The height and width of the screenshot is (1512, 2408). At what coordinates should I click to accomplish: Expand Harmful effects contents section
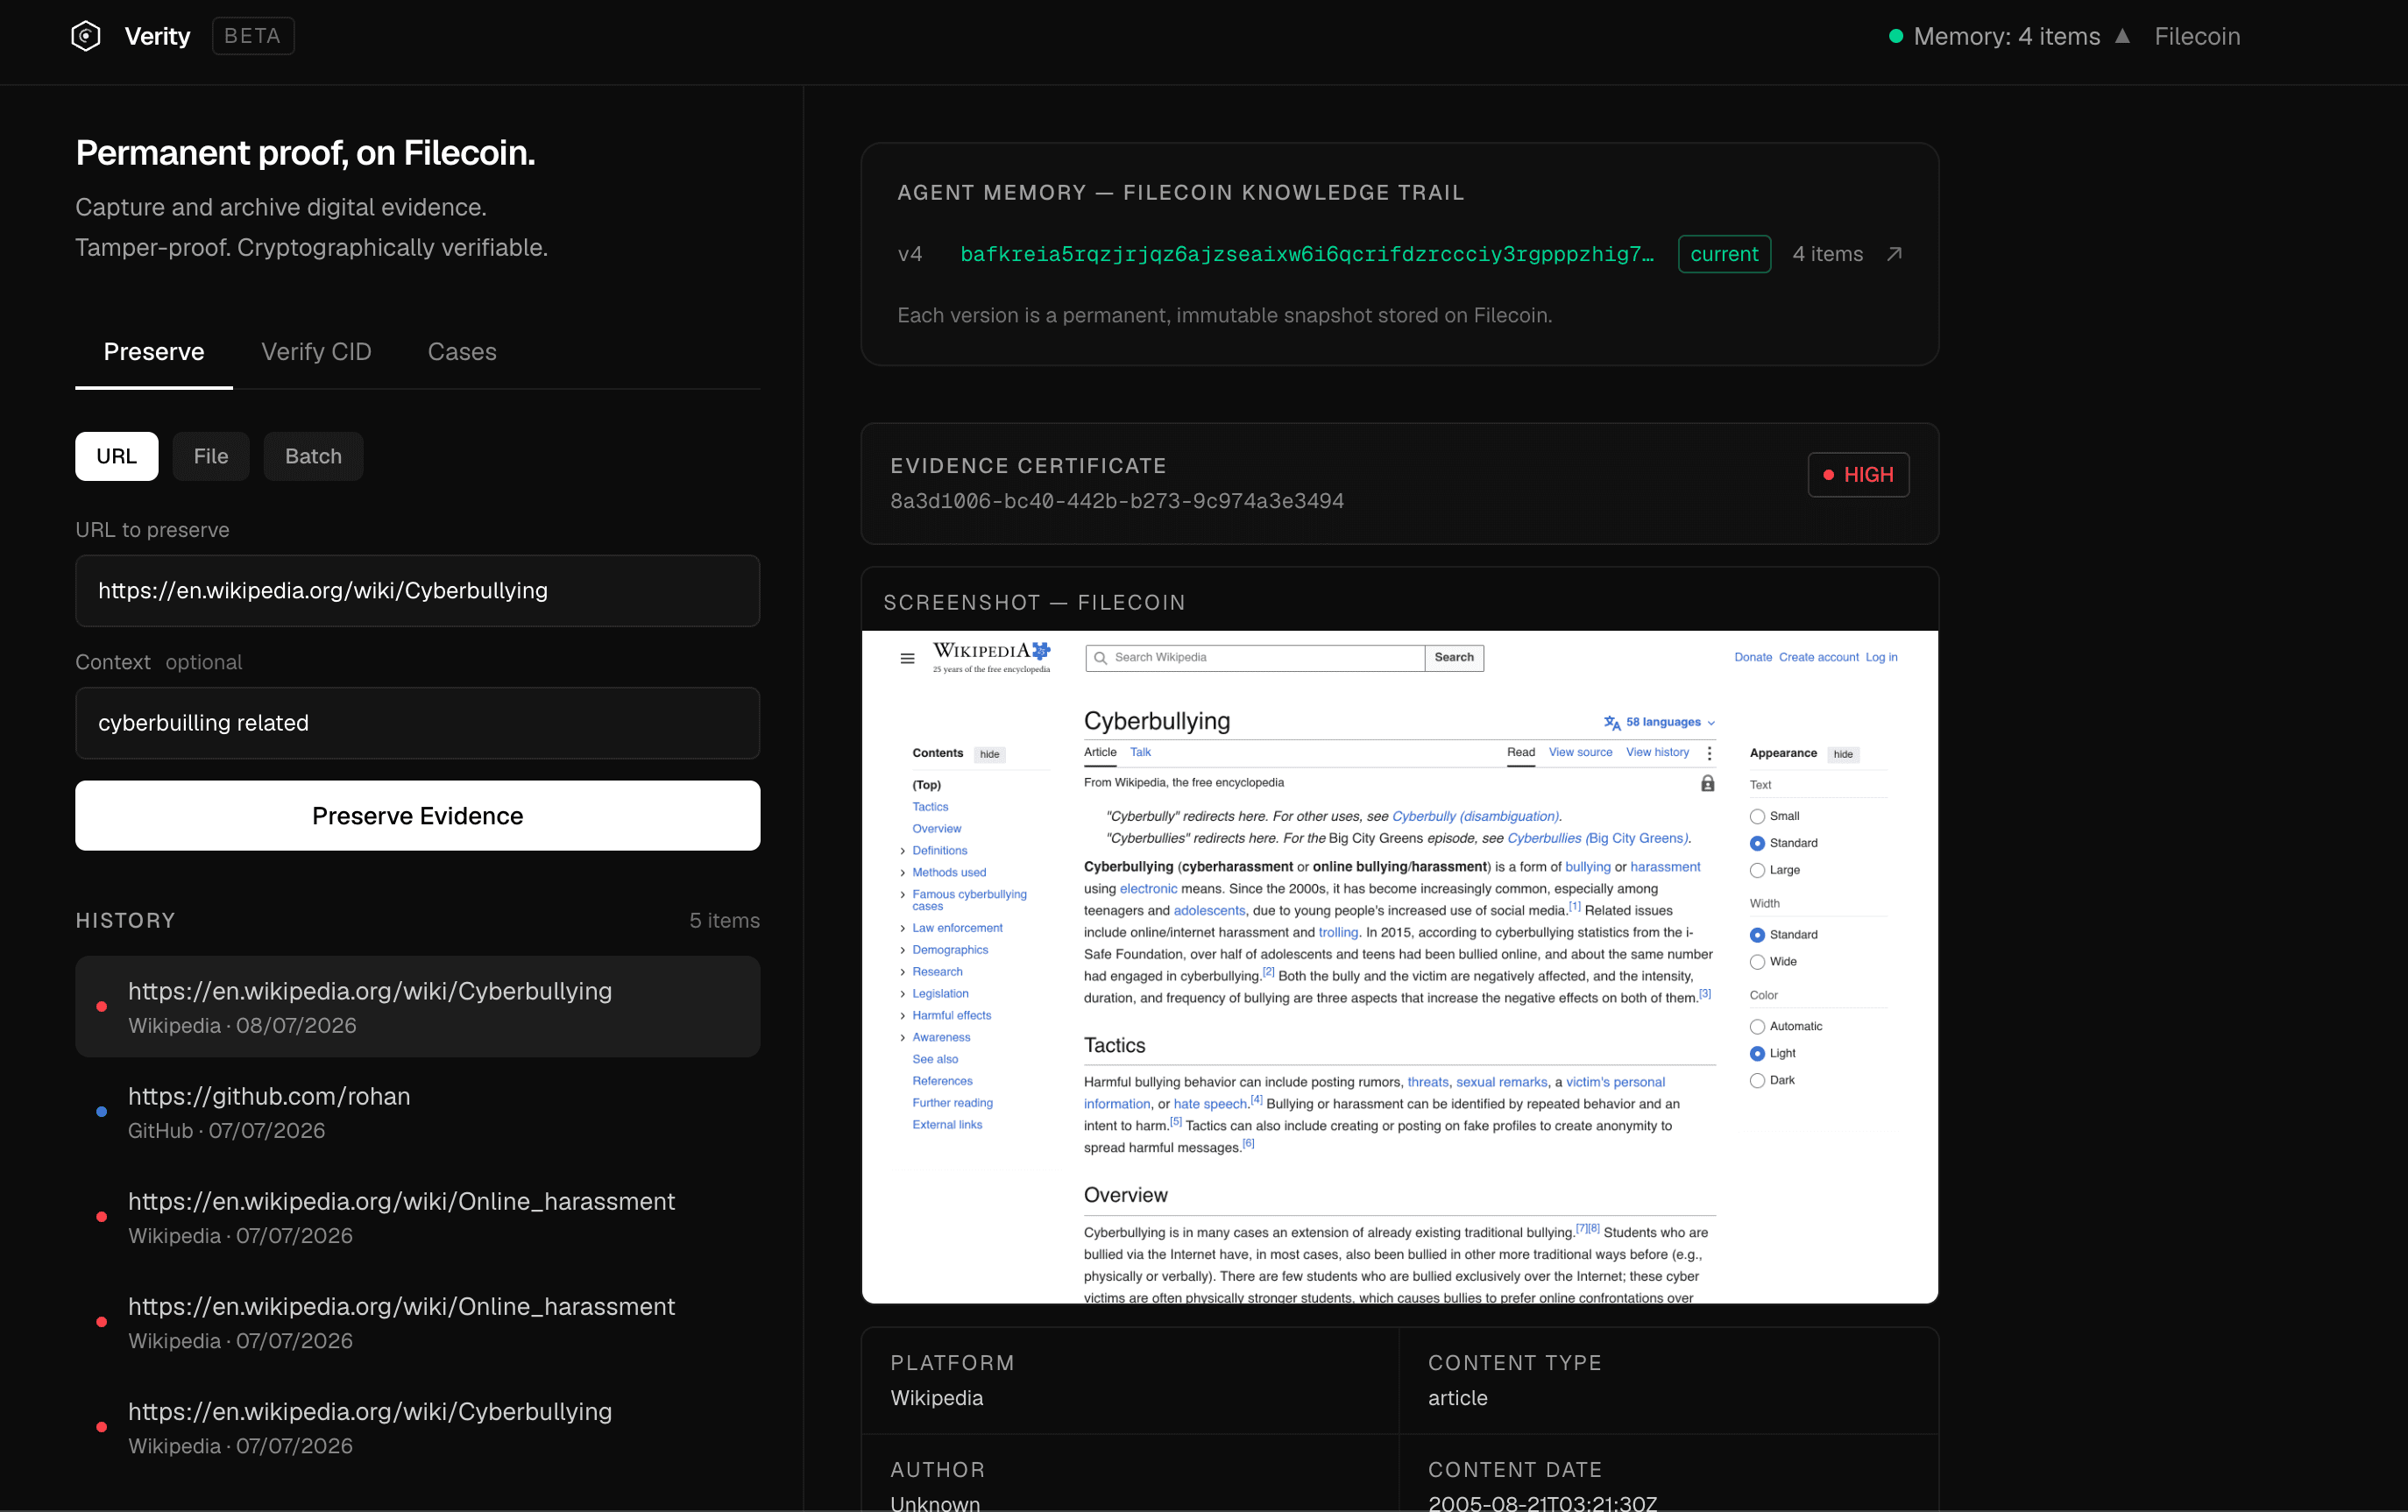pyautogui.click(x=903, y=1016)
